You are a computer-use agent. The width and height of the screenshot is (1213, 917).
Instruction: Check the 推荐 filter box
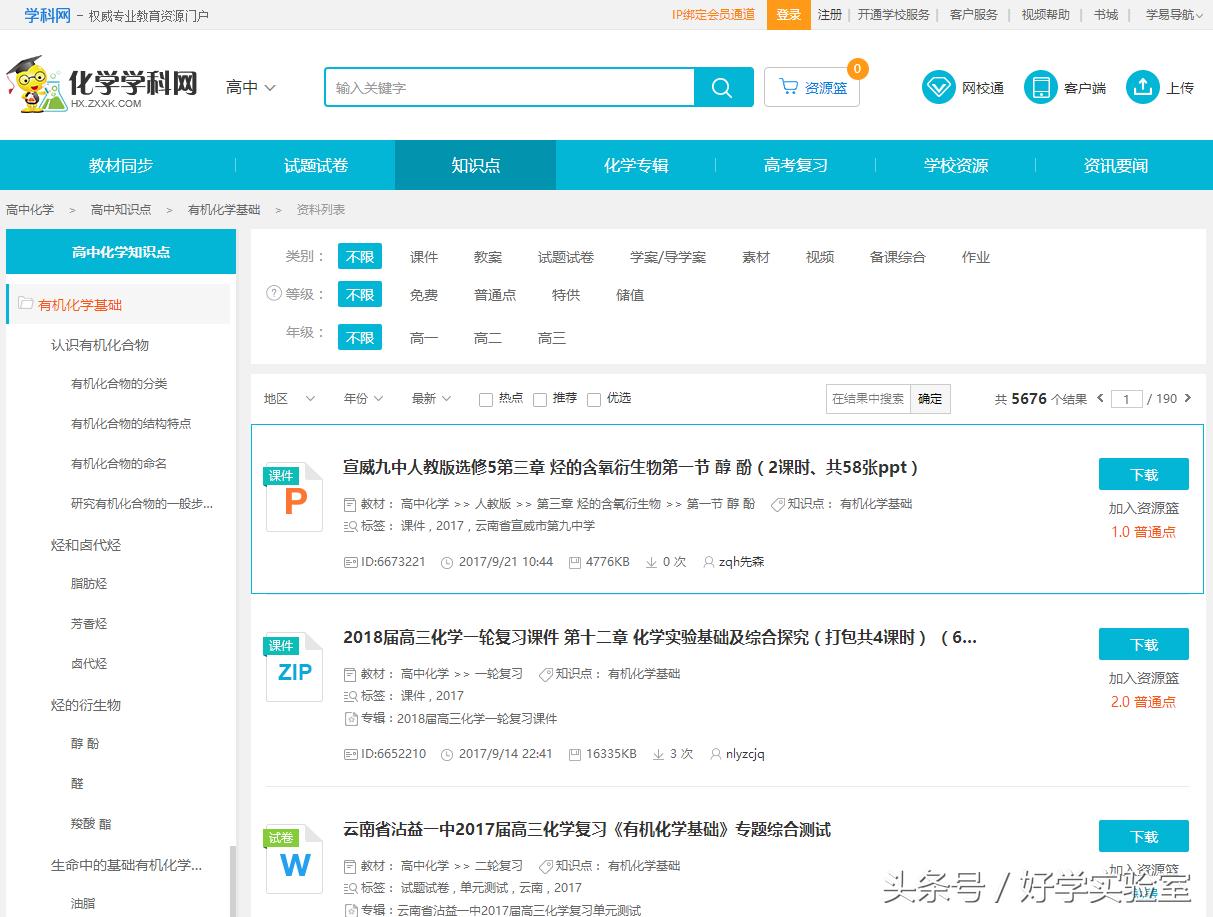point(539,397)
